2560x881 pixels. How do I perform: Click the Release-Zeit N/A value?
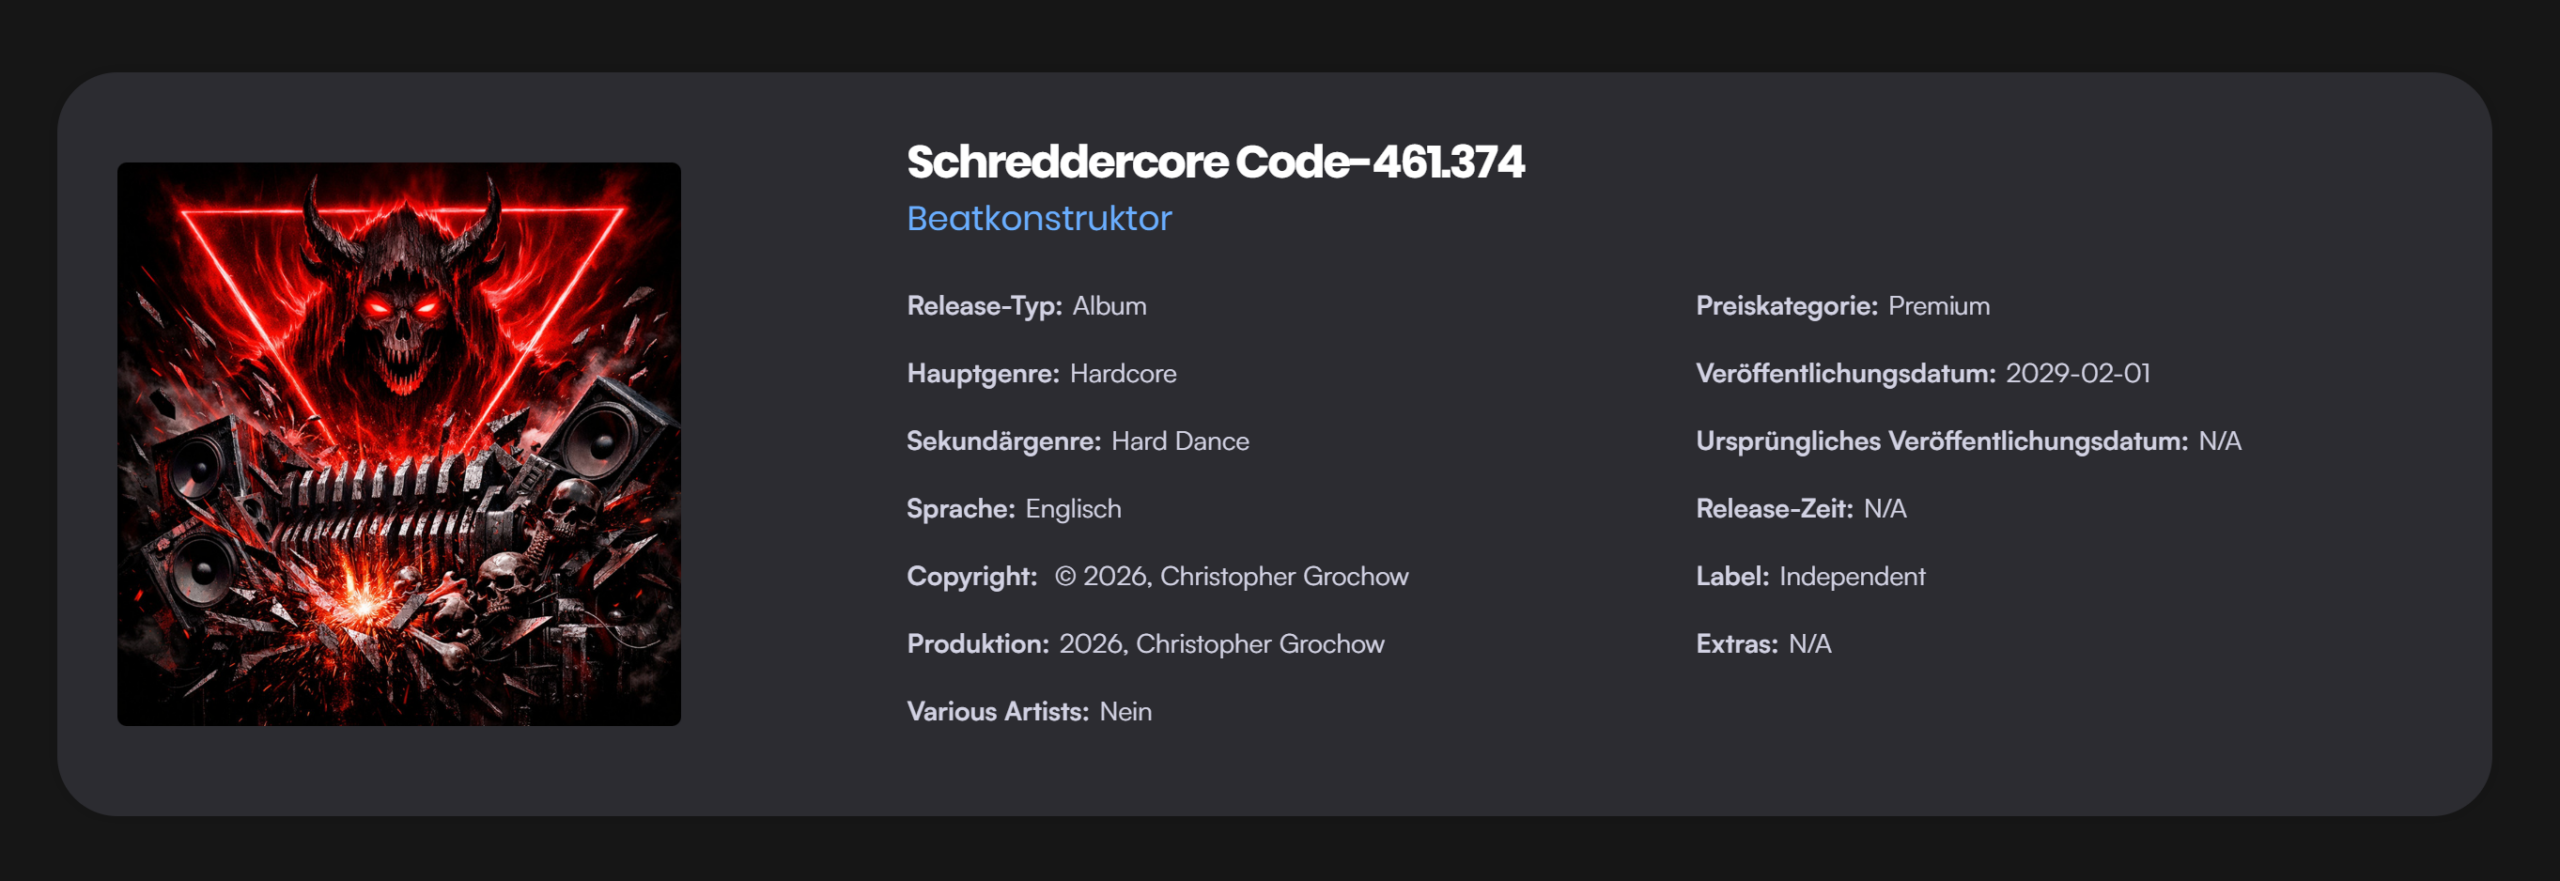[x=1884, y=509]
